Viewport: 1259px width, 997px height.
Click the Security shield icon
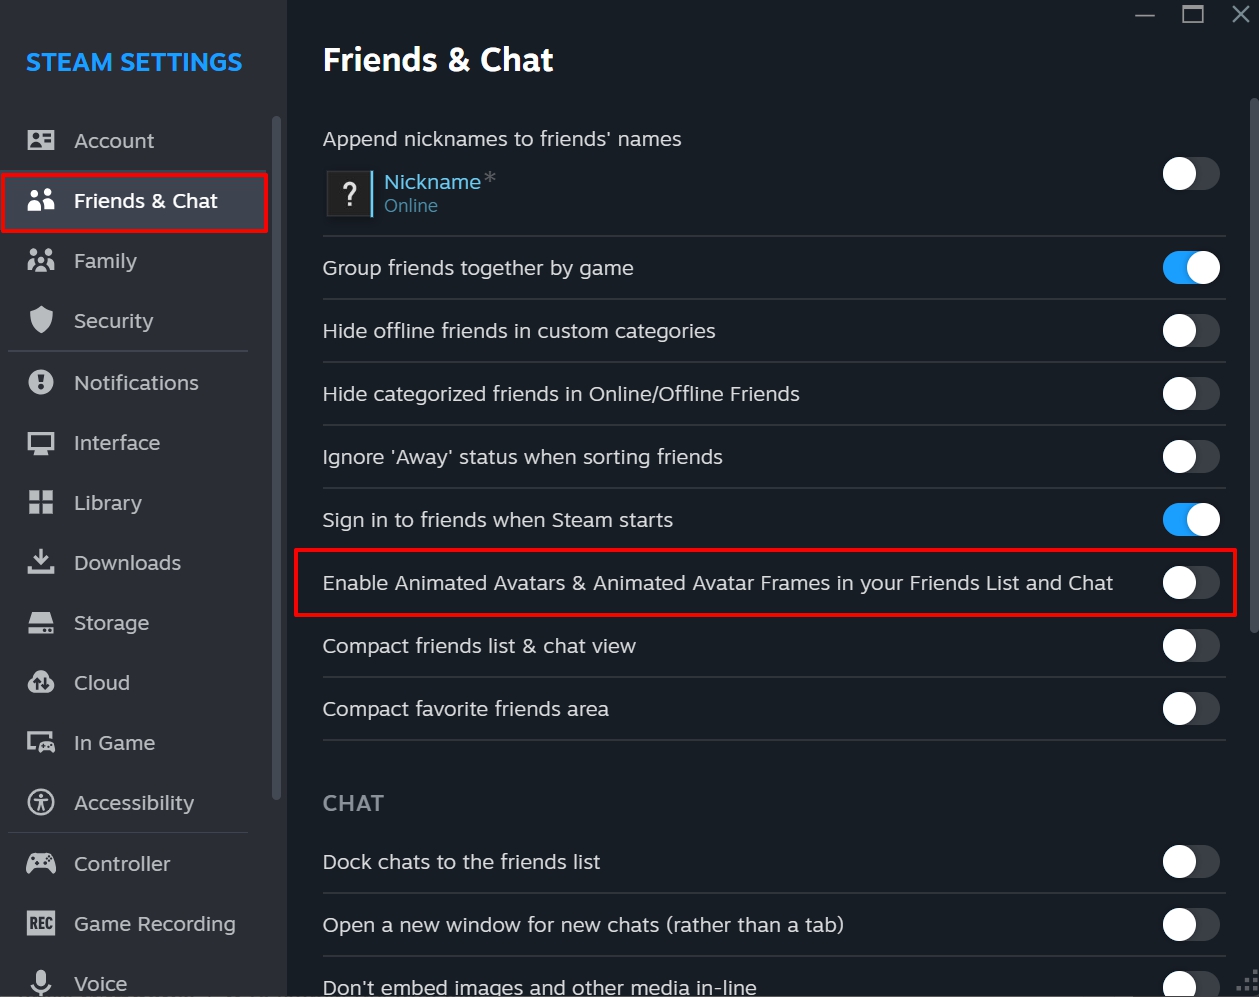[x=41, y=320]
